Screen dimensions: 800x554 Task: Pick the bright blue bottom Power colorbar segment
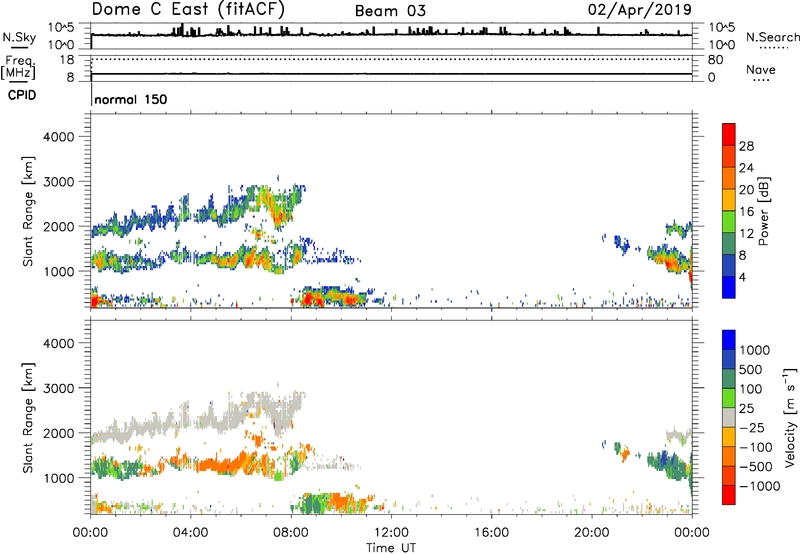[729, 287]
